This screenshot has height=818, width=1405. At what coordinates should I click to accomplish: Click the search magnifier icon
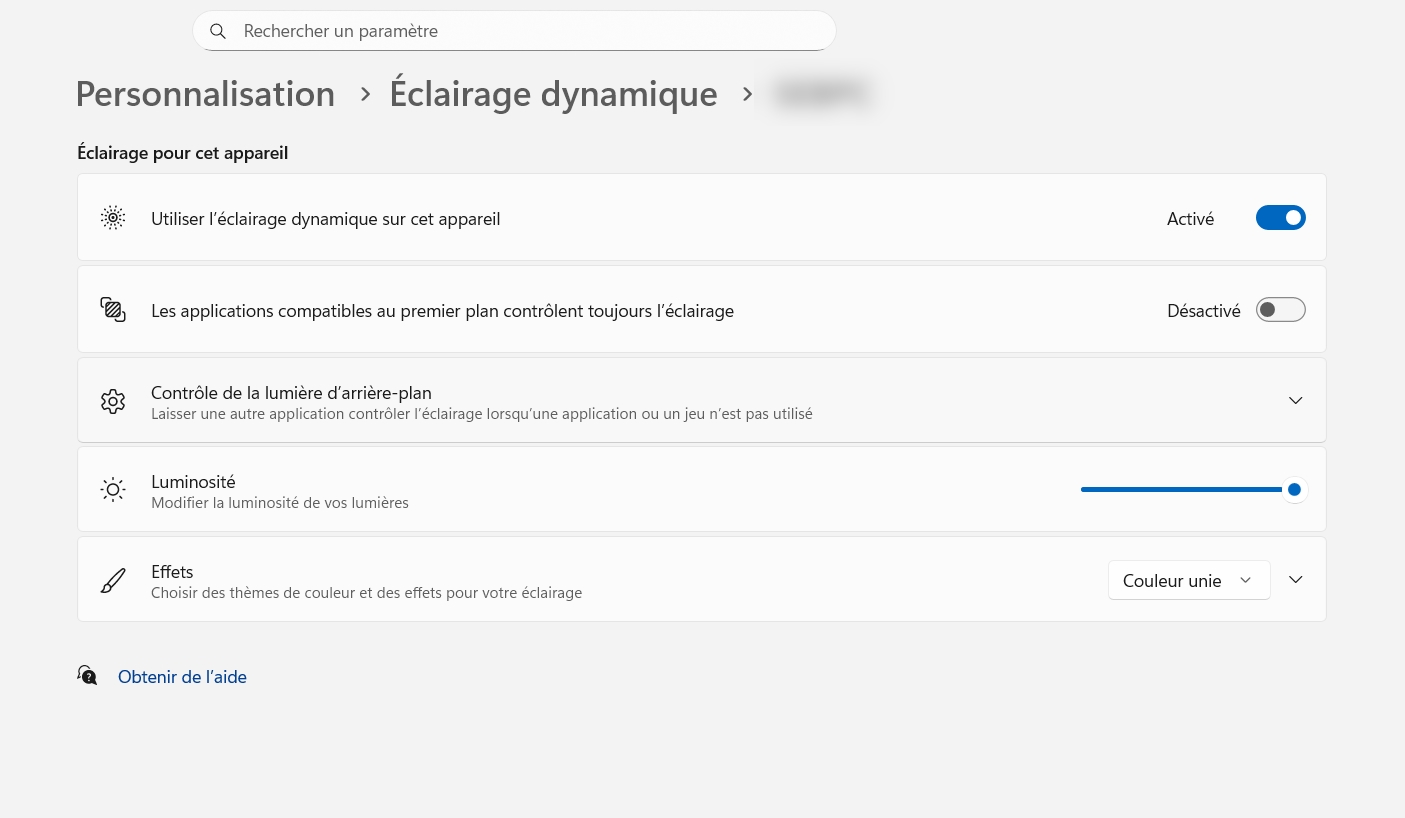pyautogui.click(x=218, y=31)
